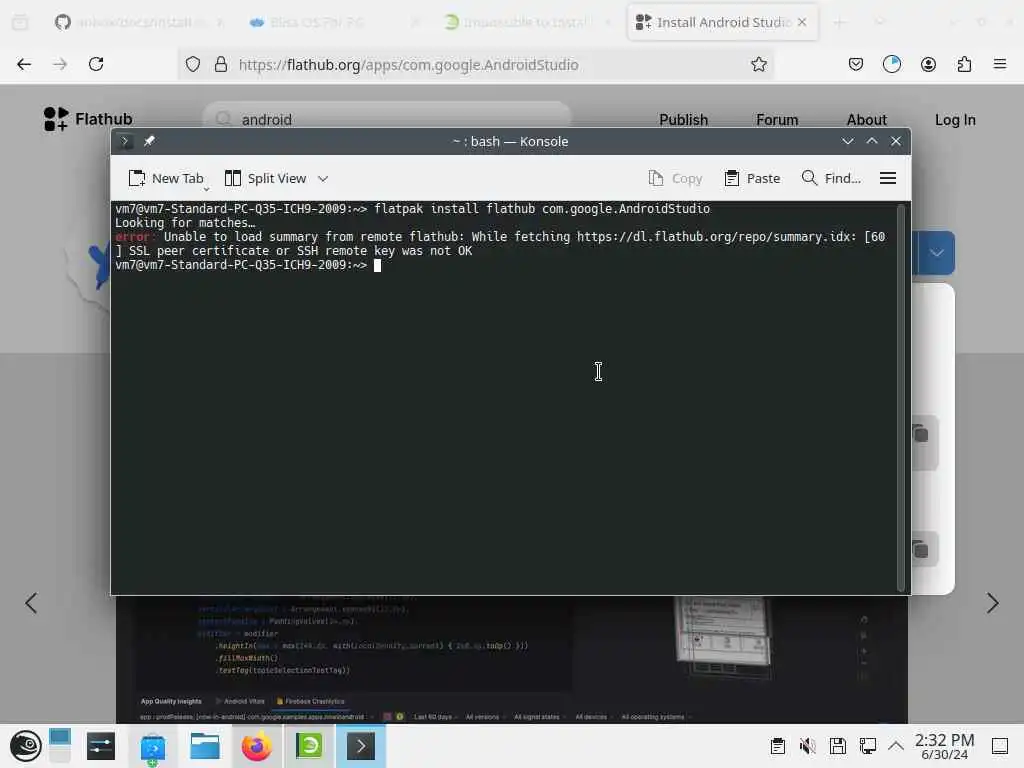Viewport: 1024px width, 768px height.
Task: Click the Konsole window menu icon in its title bar
Action: coord(125,141)
